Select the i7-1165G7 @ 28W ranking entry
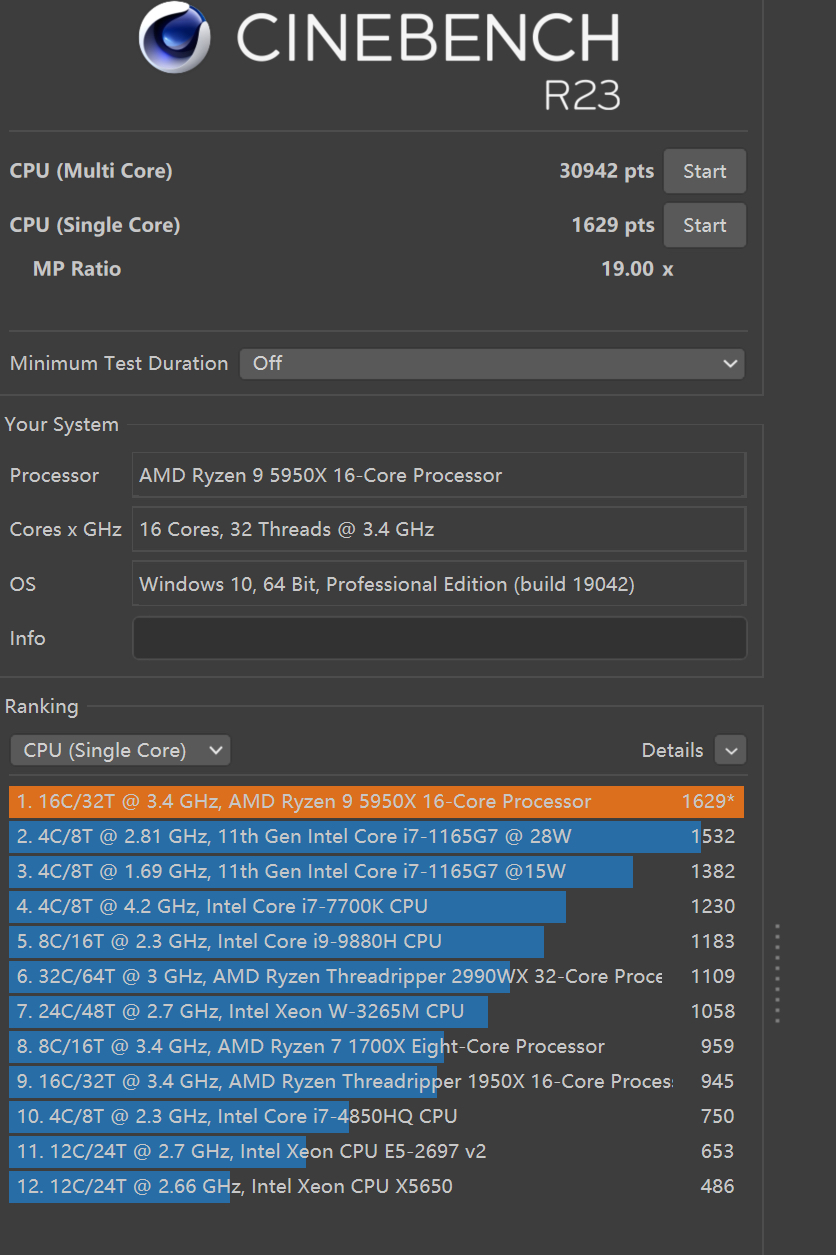Screen dimensions: 836x1255 tap(376, 836)
